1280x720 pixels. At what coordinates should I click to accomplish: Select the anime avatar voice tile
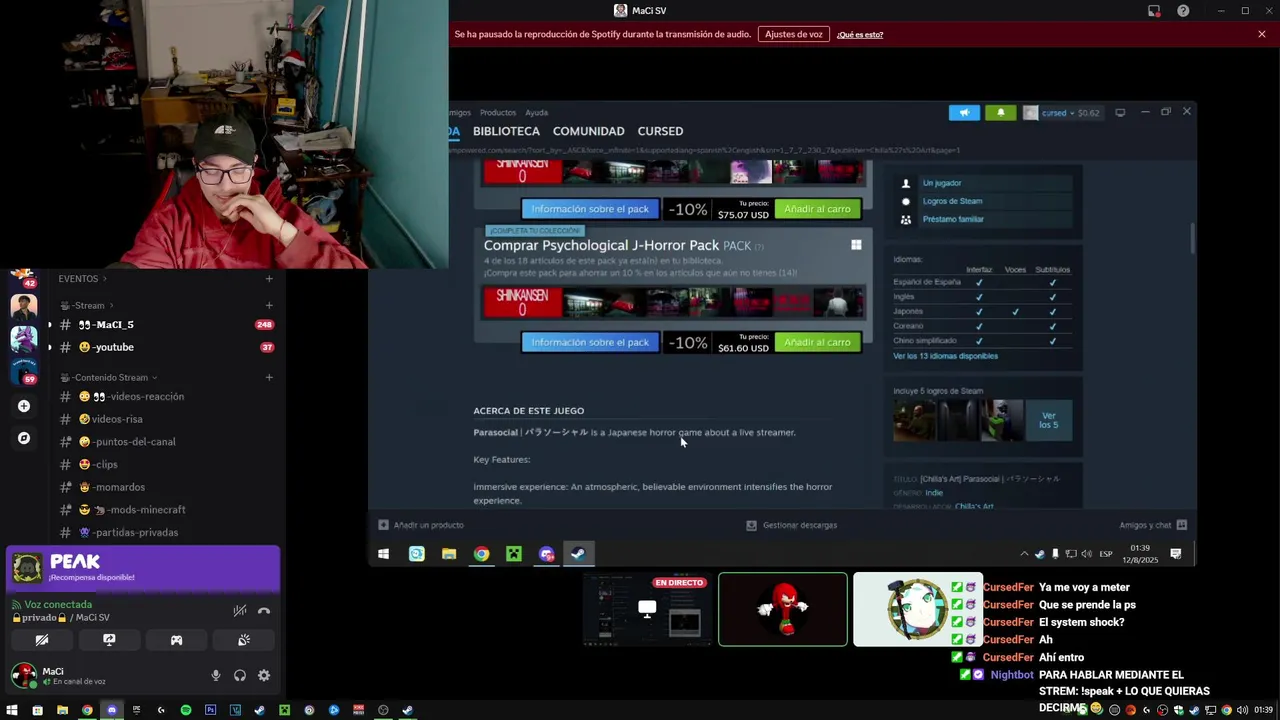(x=918, y=609)
